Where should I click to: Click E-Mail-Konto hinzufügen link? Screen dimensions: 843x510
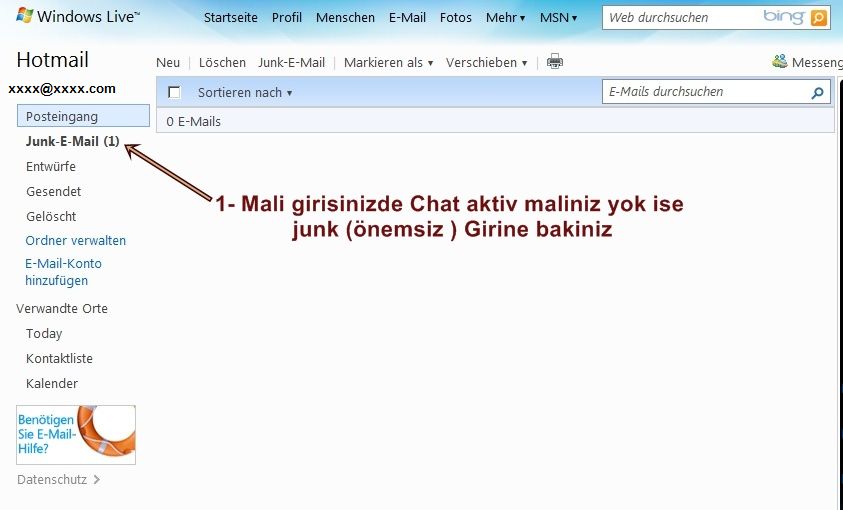[63, 272]
